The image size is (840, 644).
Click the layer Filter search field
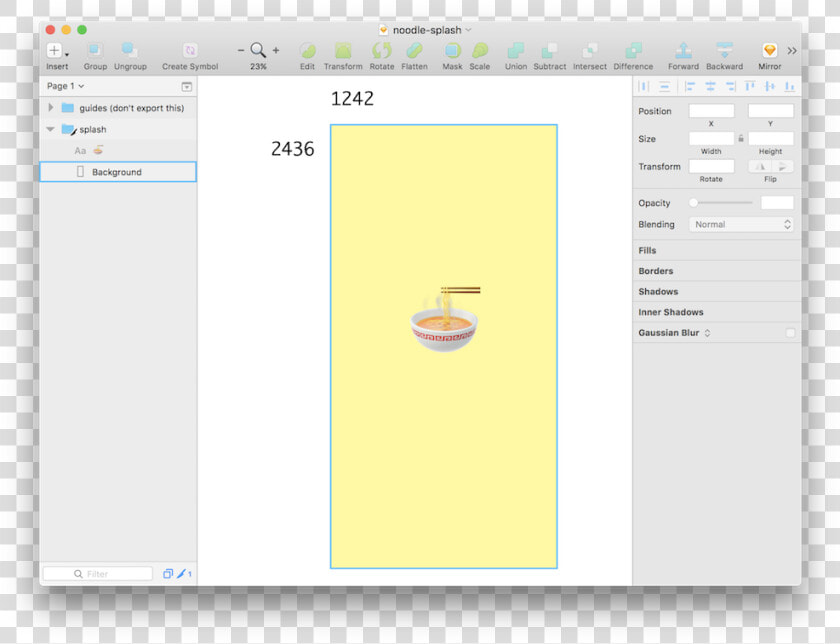[98, 574]
